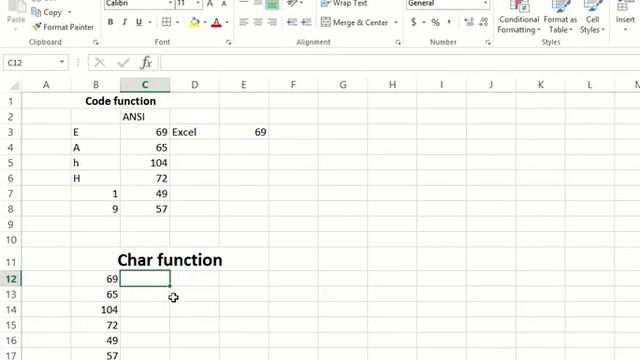Viewport: 640px width, 360px height.
Task: Select cell B14 containing 104
Action: click(96, 310)
